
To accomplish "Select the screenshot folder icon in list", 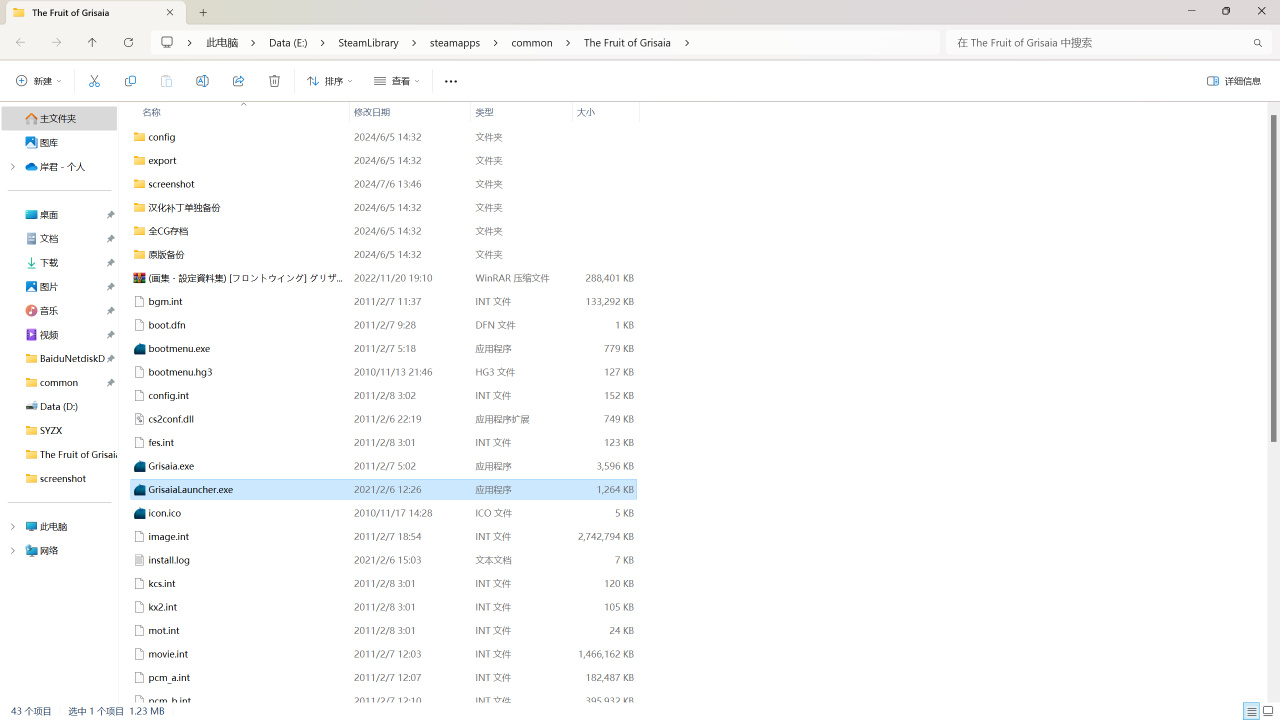I will pyautogui.click(x=140, y=184).
